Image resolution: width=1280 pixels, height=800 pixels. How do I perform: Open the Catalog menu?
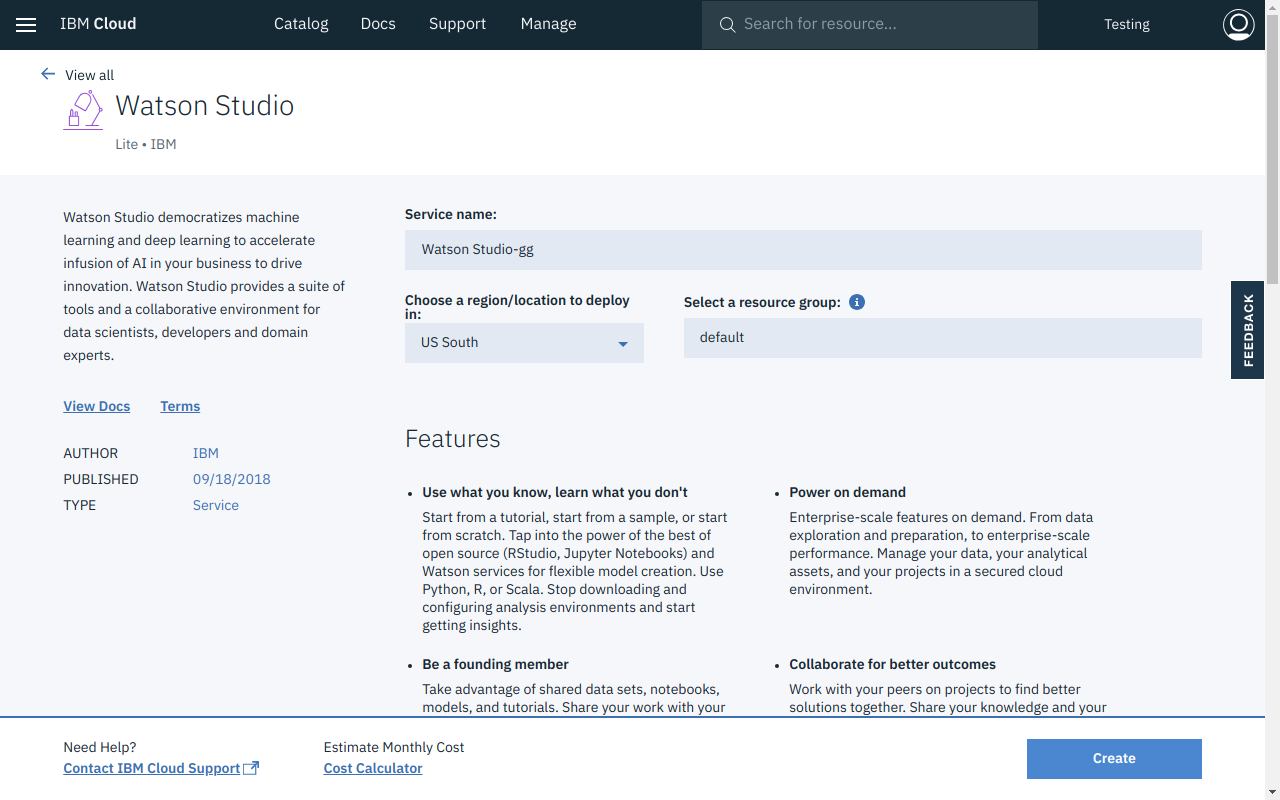pos(301,24)
